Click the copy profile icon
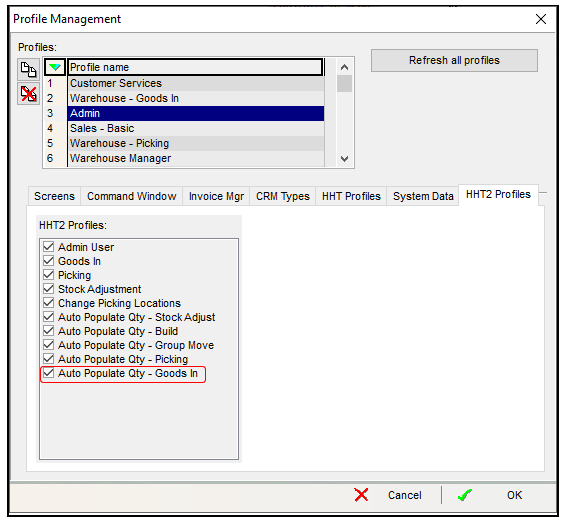Image resolution: width=571 pixels, height=525 pixels. tap(28, 70)
